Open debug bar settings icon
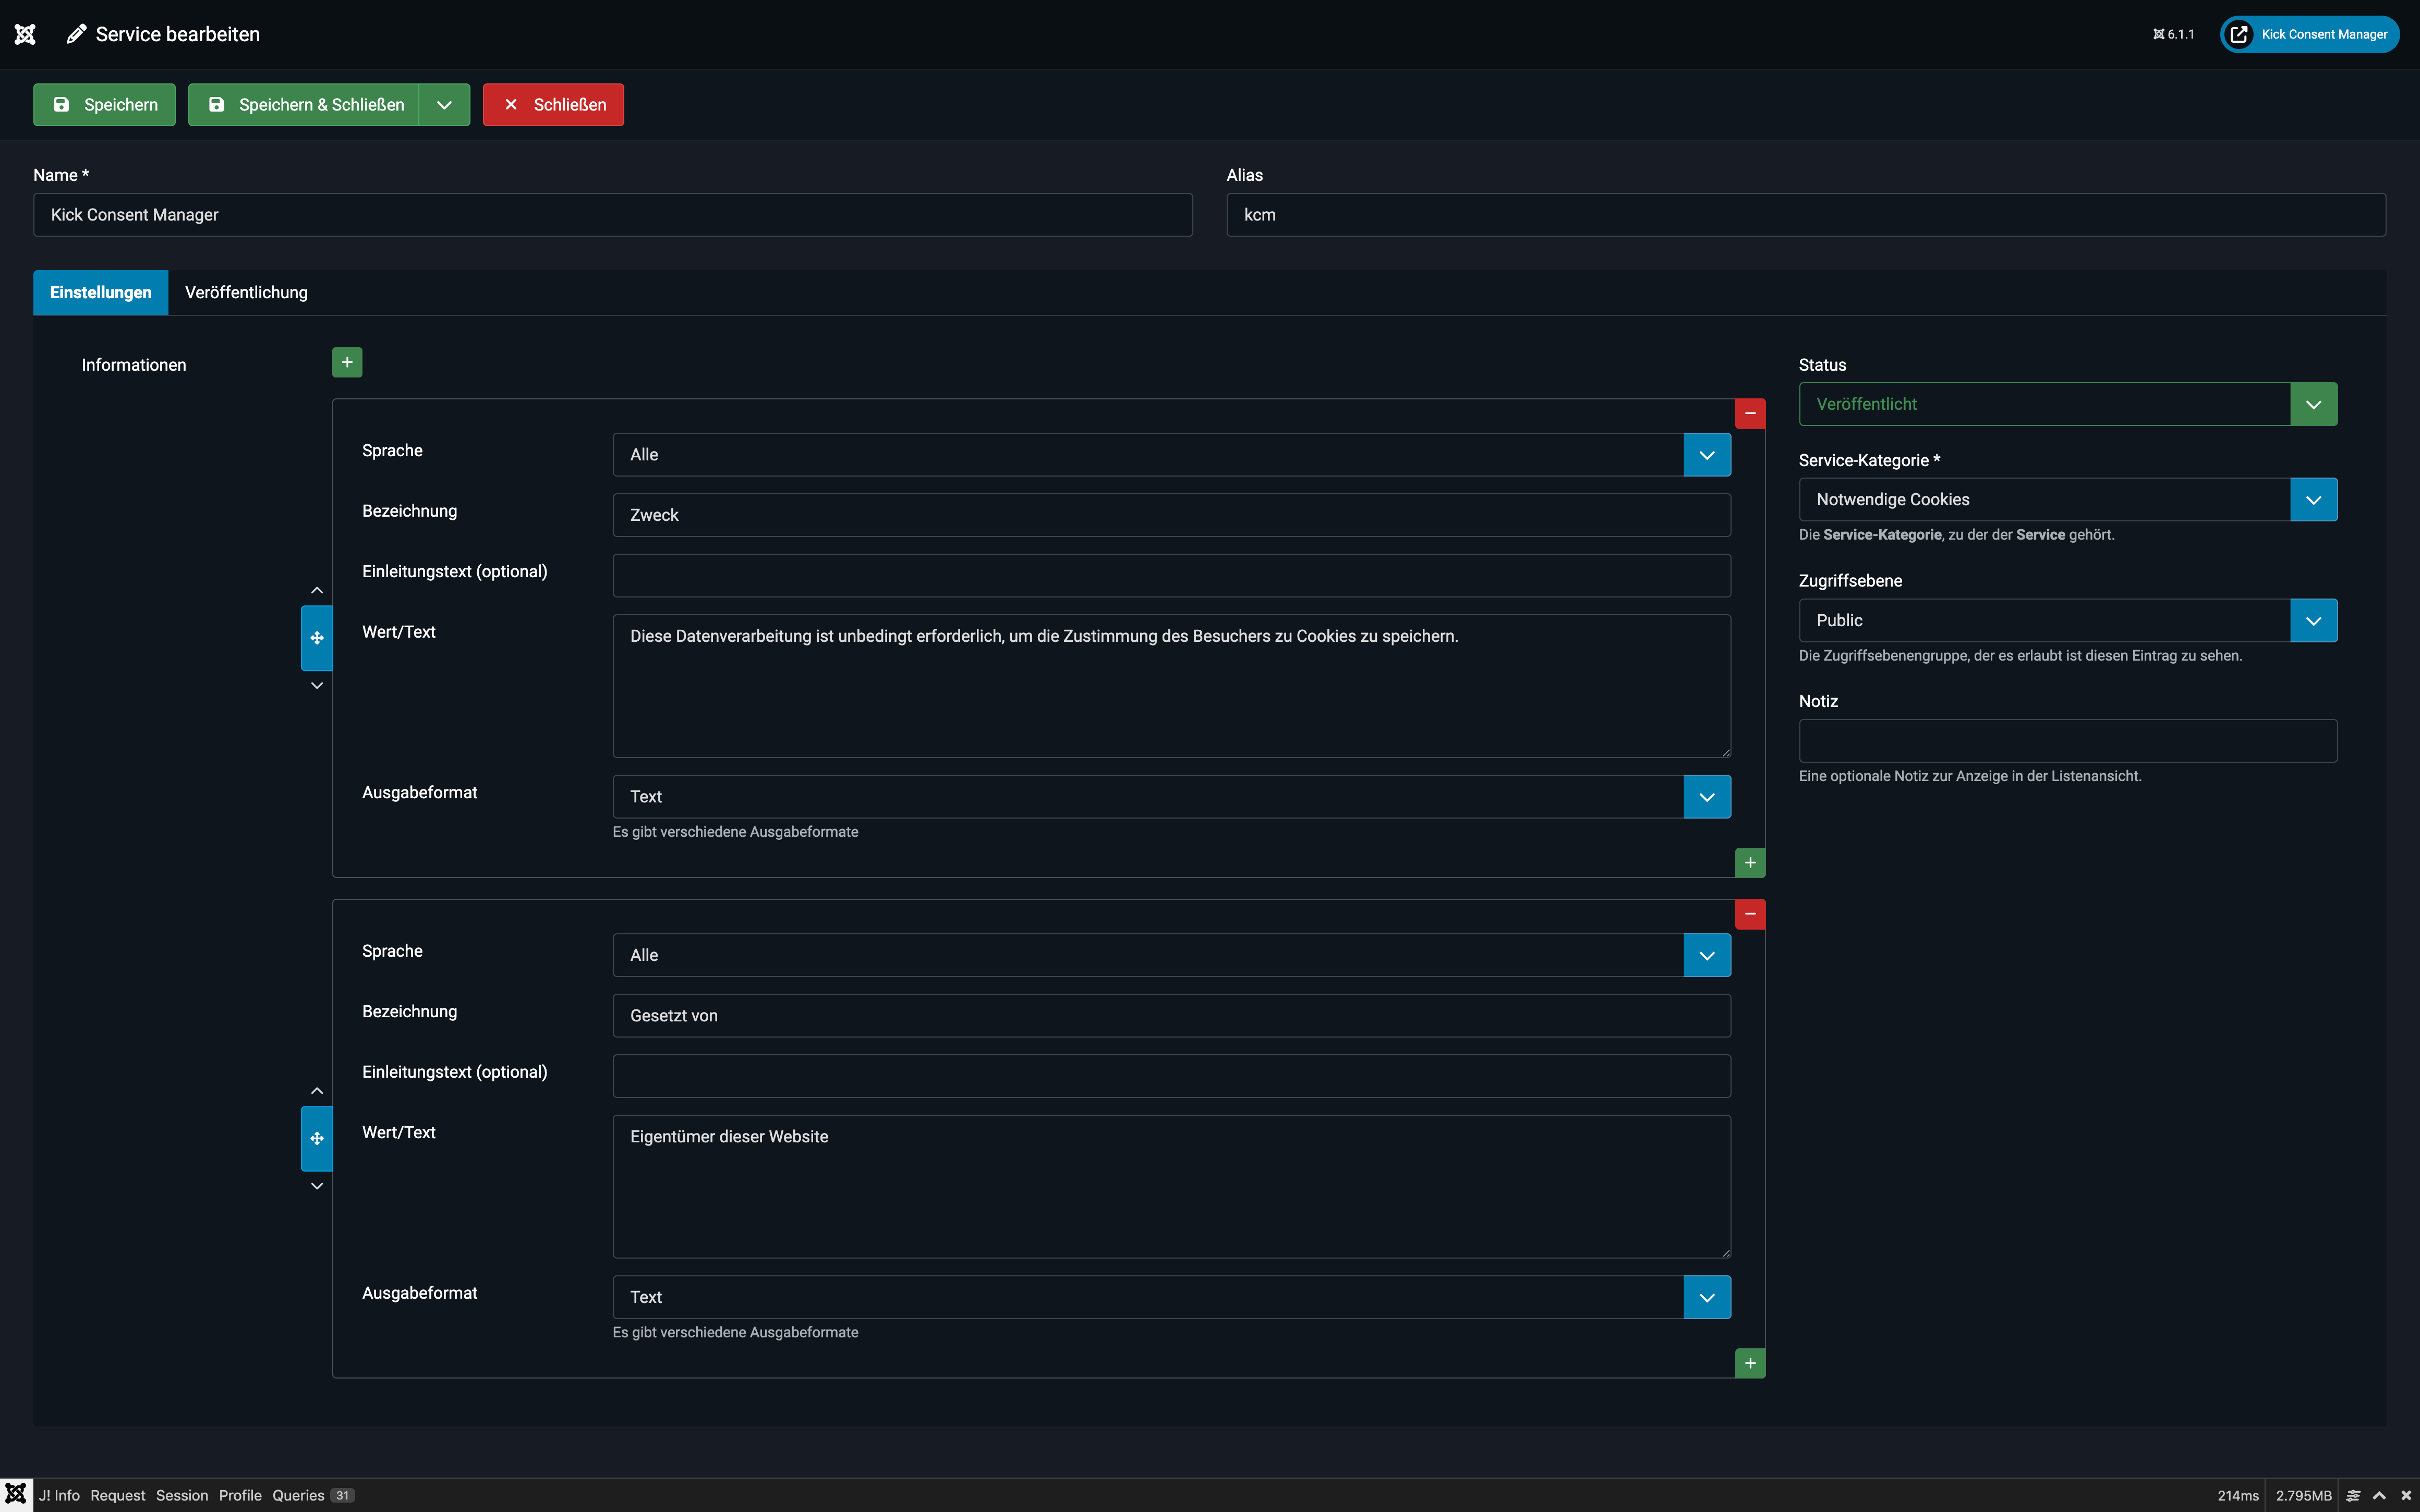The height and width of the screenshot is (1512, 2420). [2353, 1495]
